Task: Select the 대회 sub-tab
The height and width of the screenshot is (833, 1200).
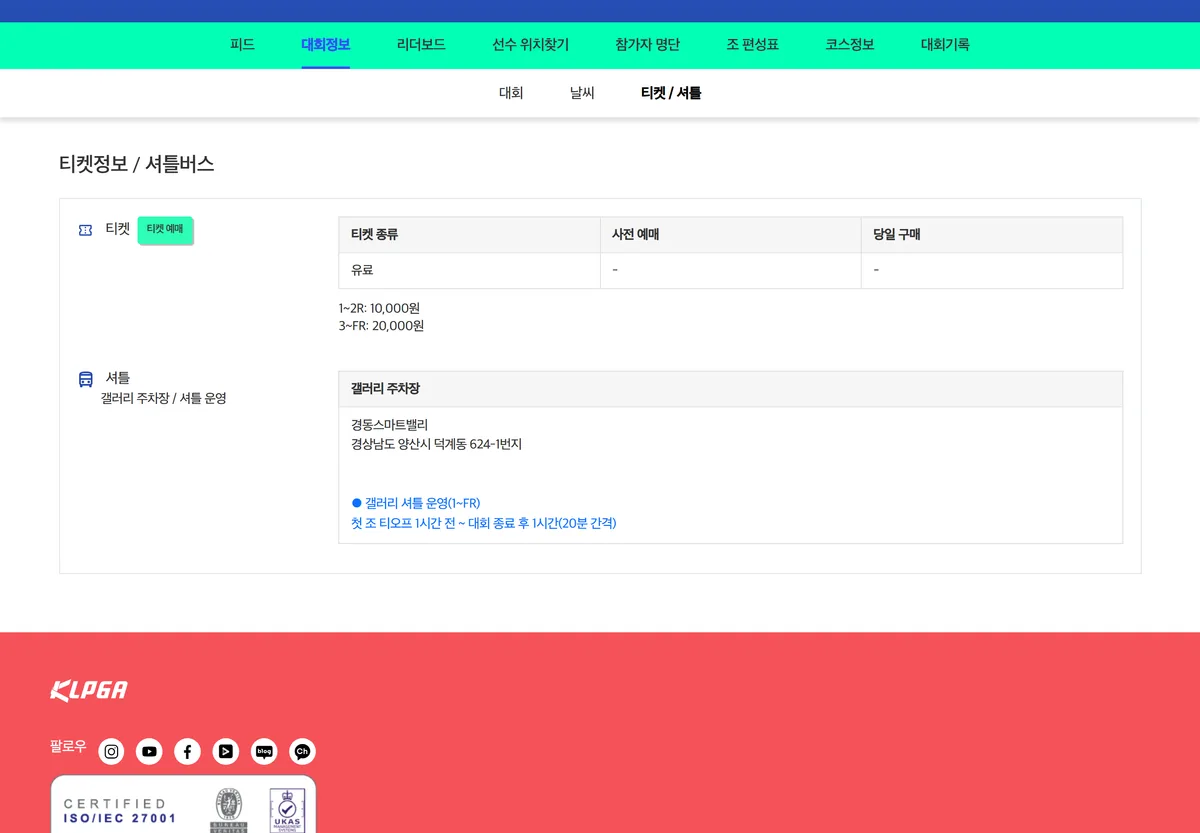Action: coord(511,93)
